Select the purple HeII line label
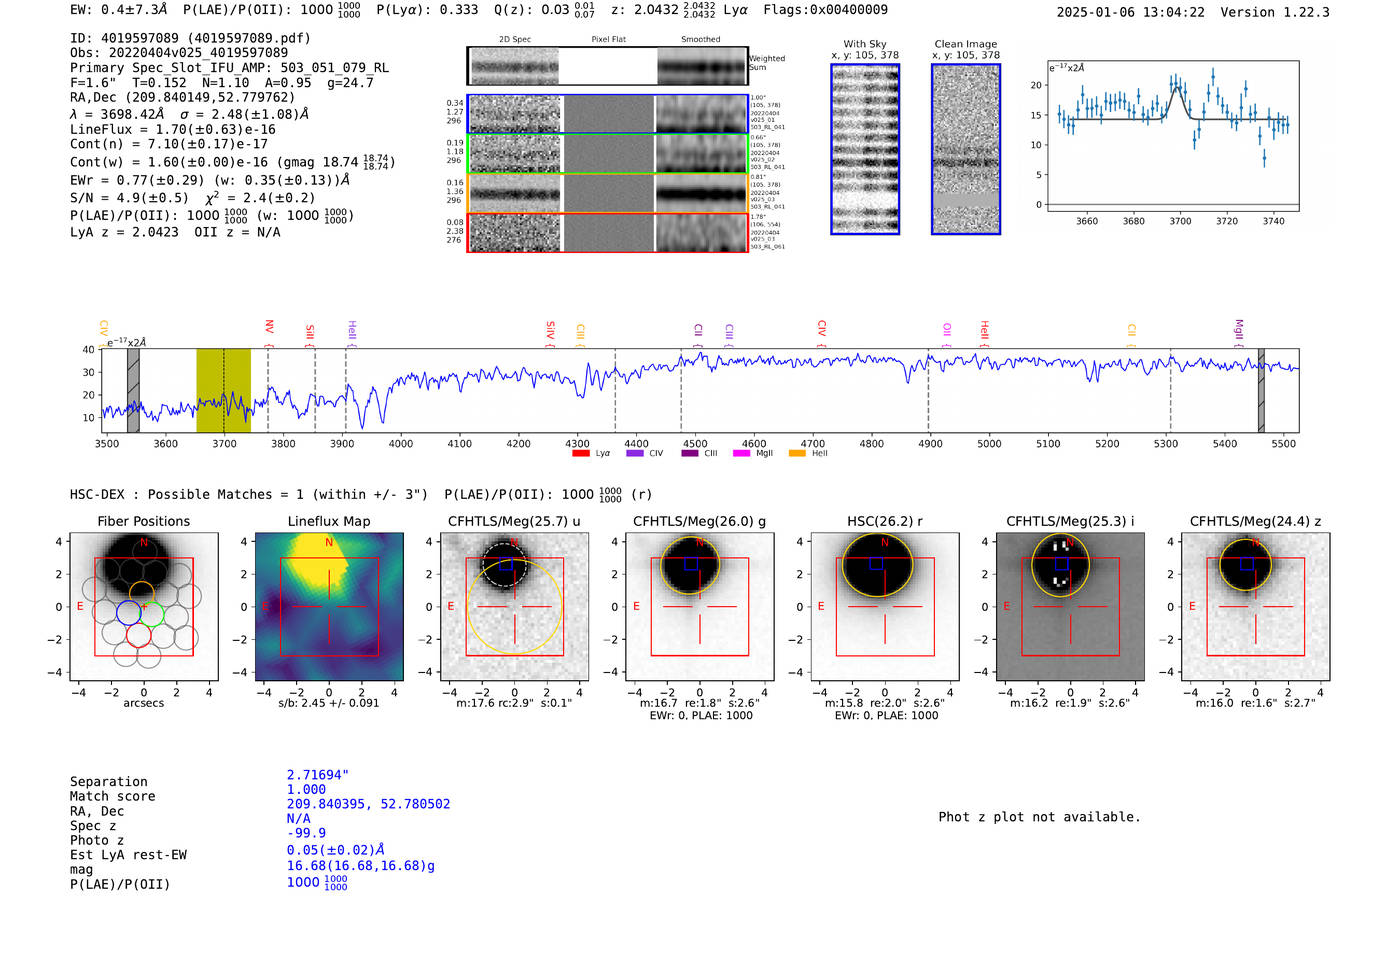The height and width of the screenshot is (953, 1400). [x=352, y=330]
